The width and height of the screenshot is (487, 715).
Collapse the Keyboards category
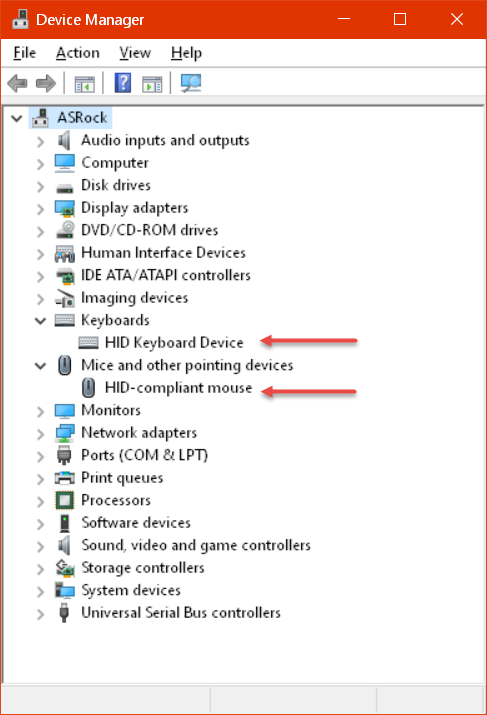pyautogui.click(x=41, y=321)
